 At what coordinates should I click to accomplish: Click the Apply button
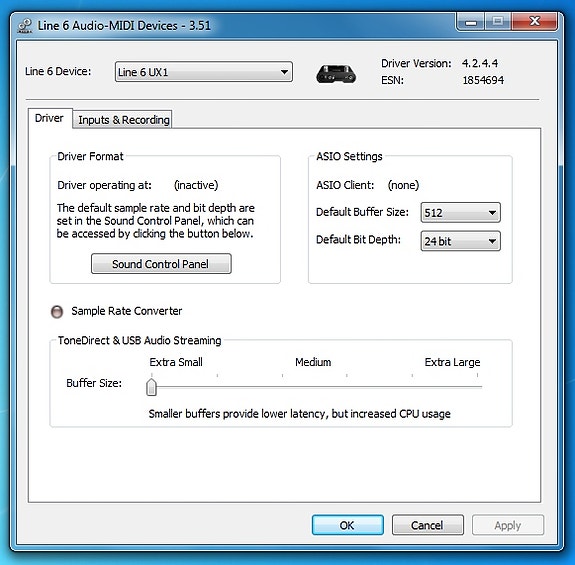[x=508, y=525]
